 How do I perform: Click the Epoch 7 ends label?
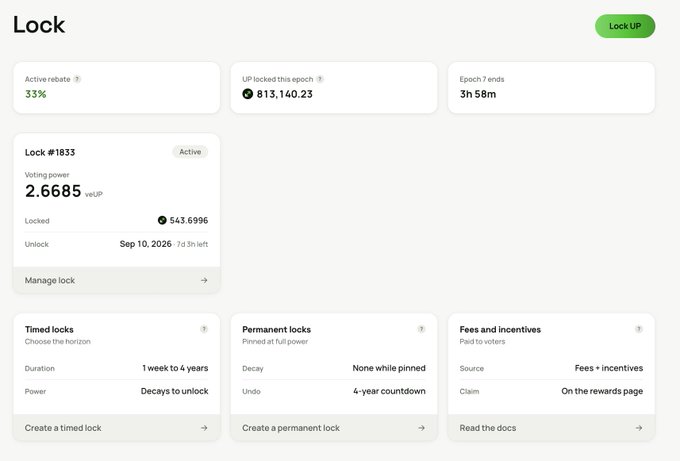[x=482, y=79]
